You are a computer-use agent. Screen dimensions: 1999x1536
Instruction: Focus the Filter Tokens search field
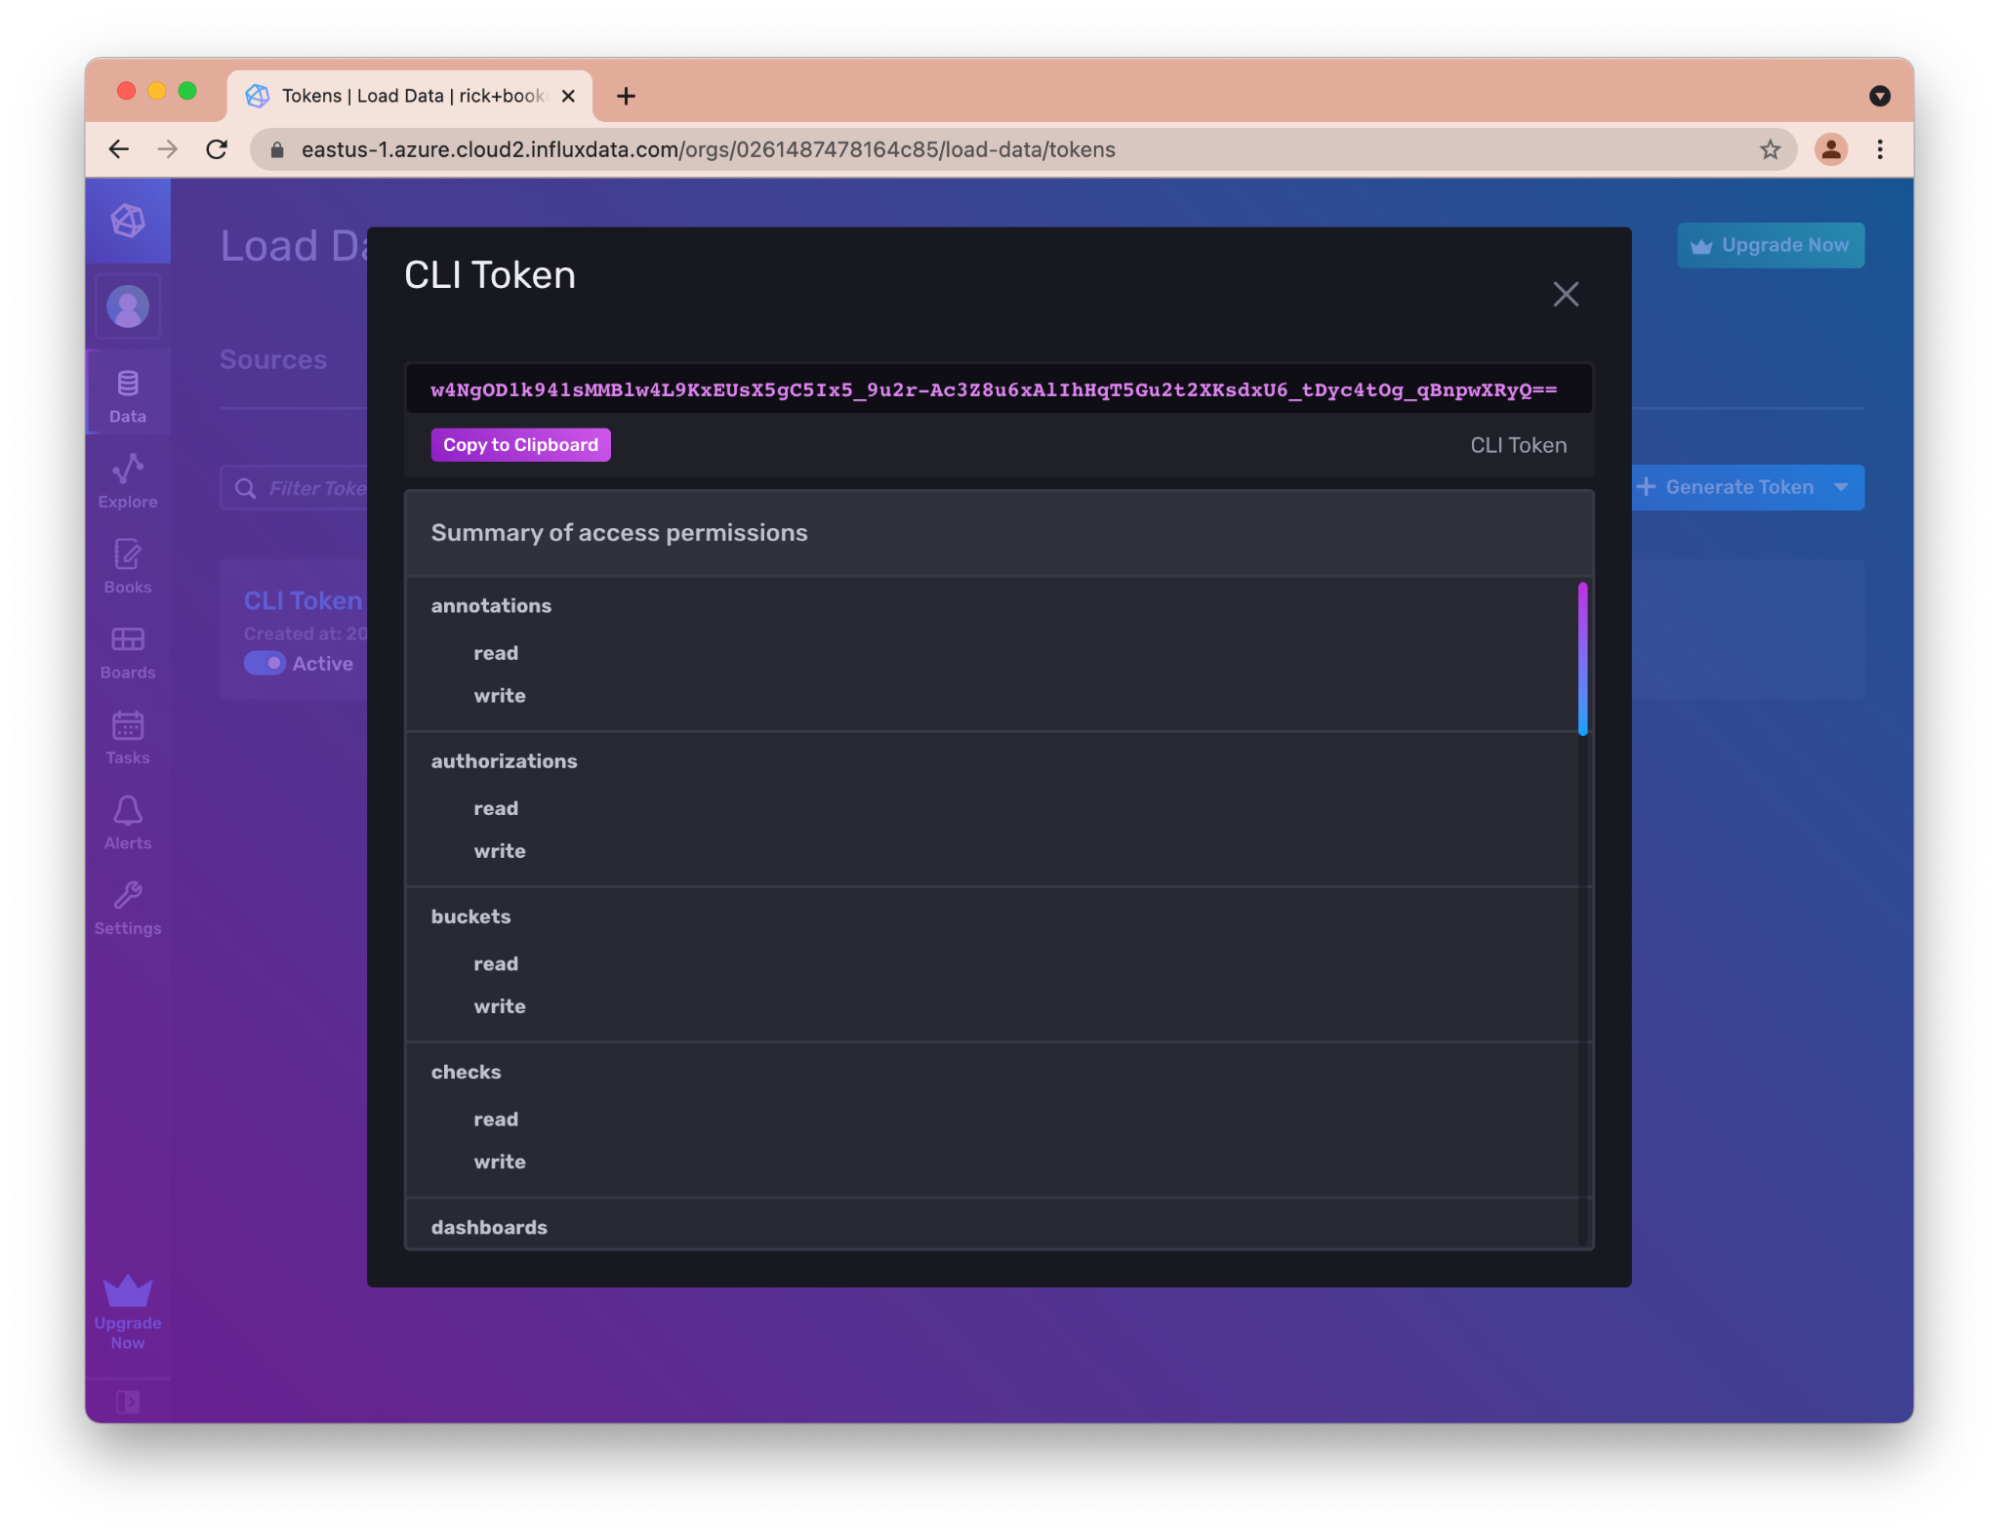pos(294,488)
